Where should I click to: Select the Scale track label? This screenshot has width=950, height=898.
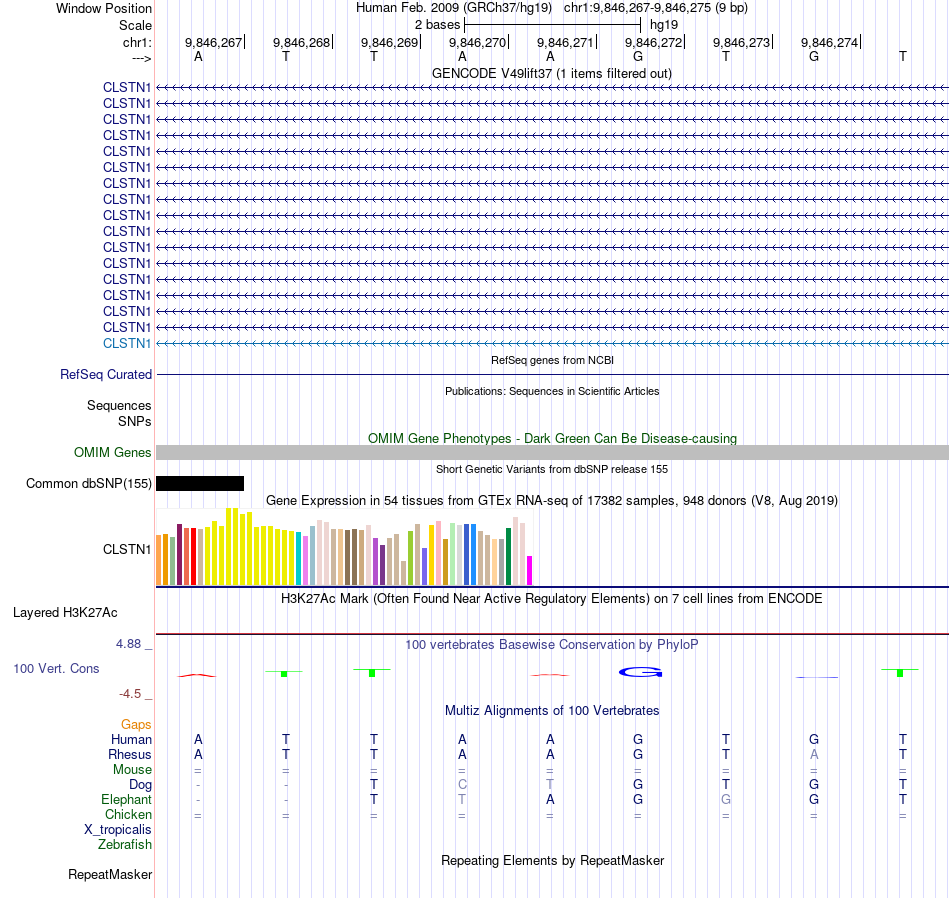click(x=135, y=25)
